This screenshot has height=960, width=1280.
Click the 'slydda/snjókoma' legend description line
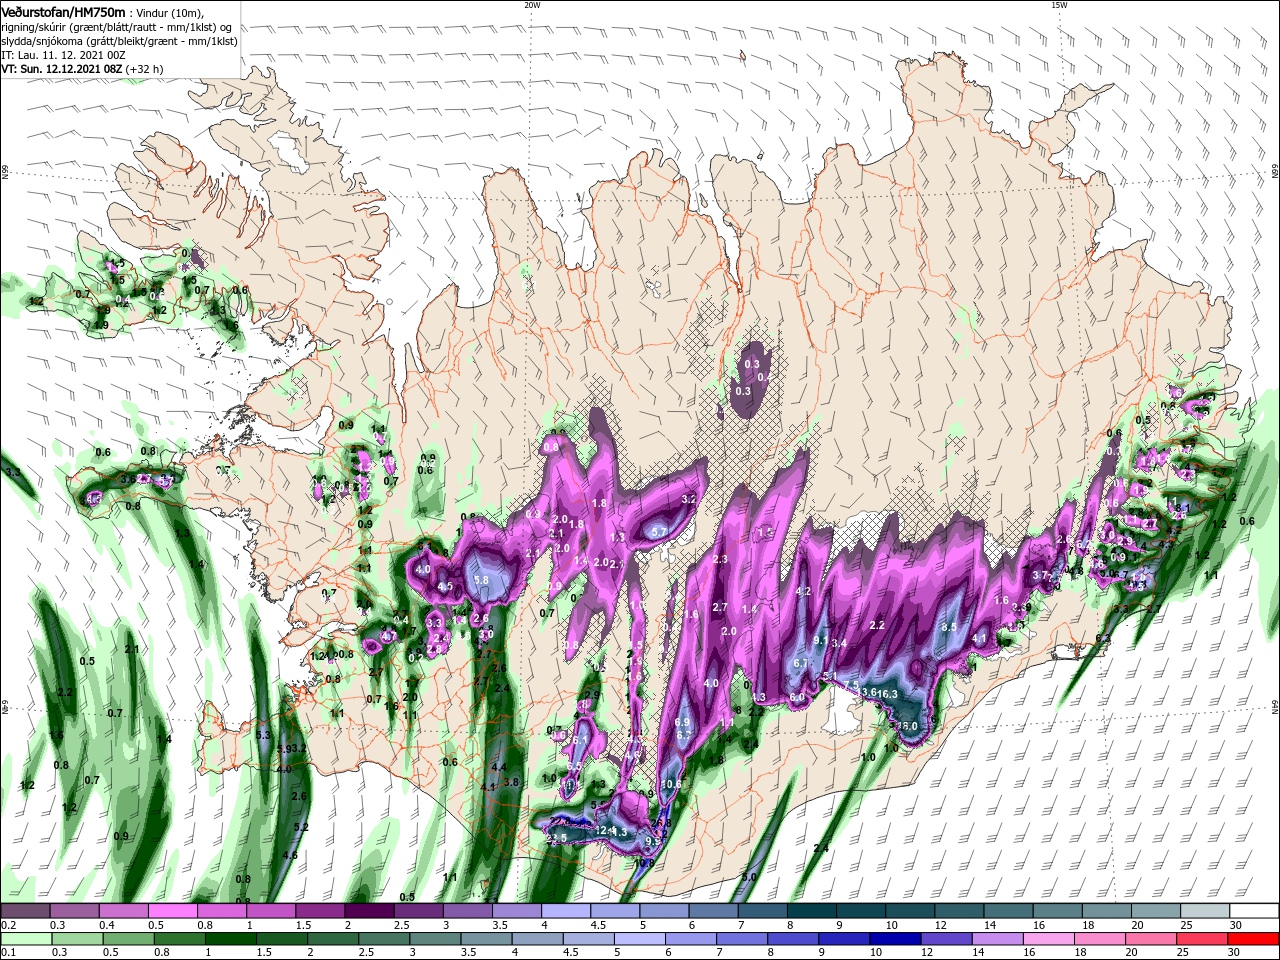[119, 41]
